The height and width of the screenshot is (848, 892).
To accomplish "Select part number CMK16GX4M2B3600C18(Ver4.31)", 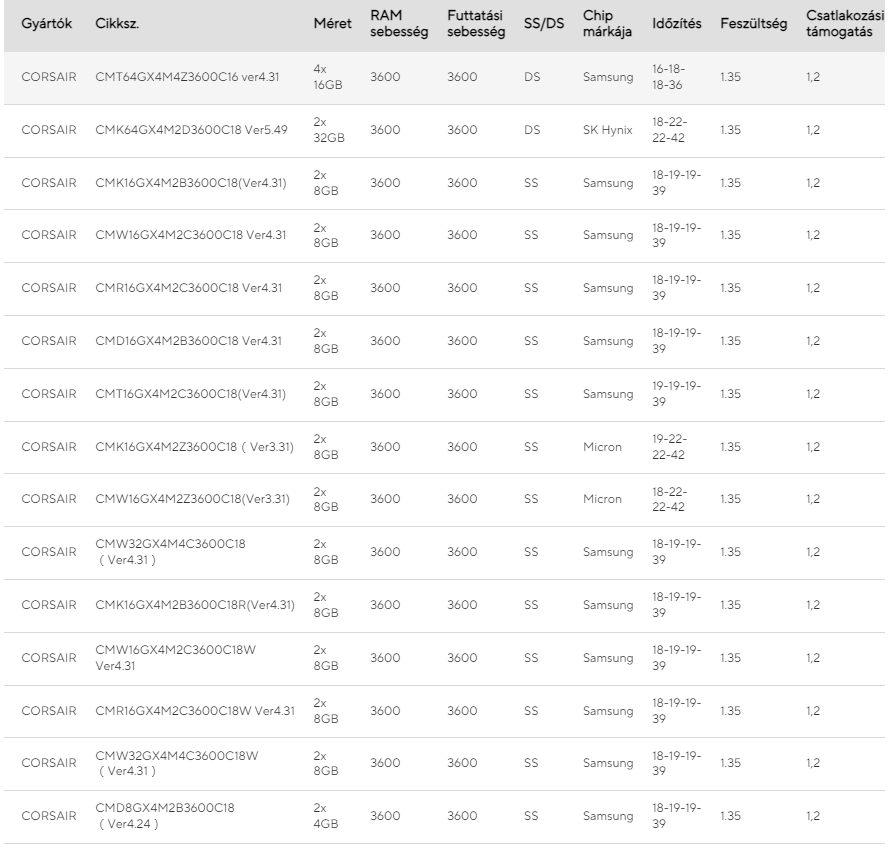I will (x=191, y=183).
